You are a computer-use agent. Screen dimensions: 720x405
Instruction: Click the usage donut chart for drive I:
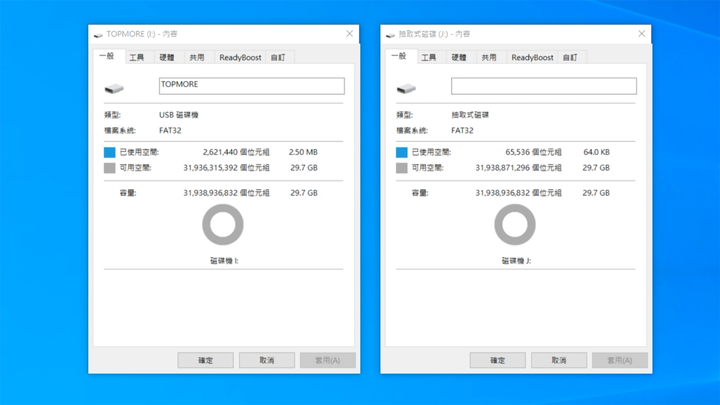point(223,225)
